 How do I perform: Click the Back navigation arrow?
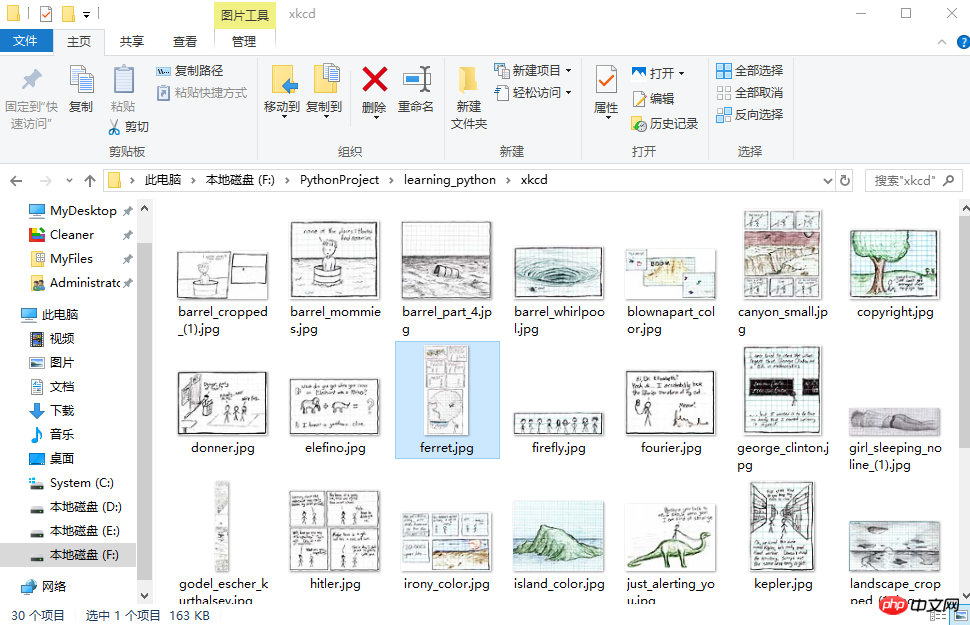tap(17, 181)
